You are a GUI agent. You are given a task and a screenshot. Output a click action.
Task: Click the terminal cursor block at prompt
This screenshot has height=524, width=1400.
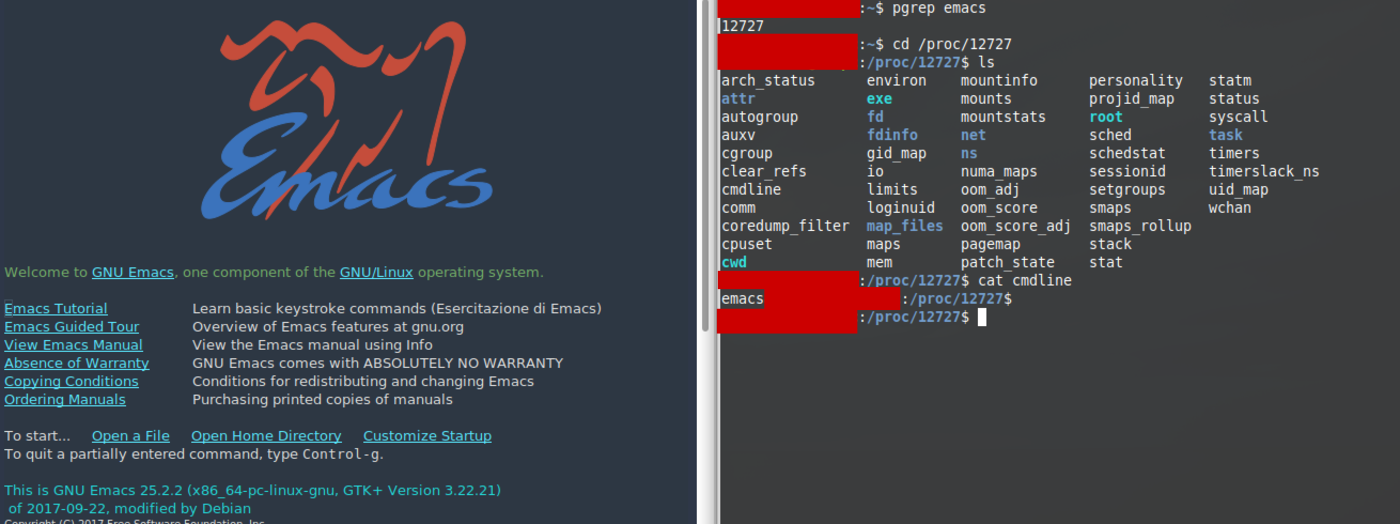click(x=982, y=317)
